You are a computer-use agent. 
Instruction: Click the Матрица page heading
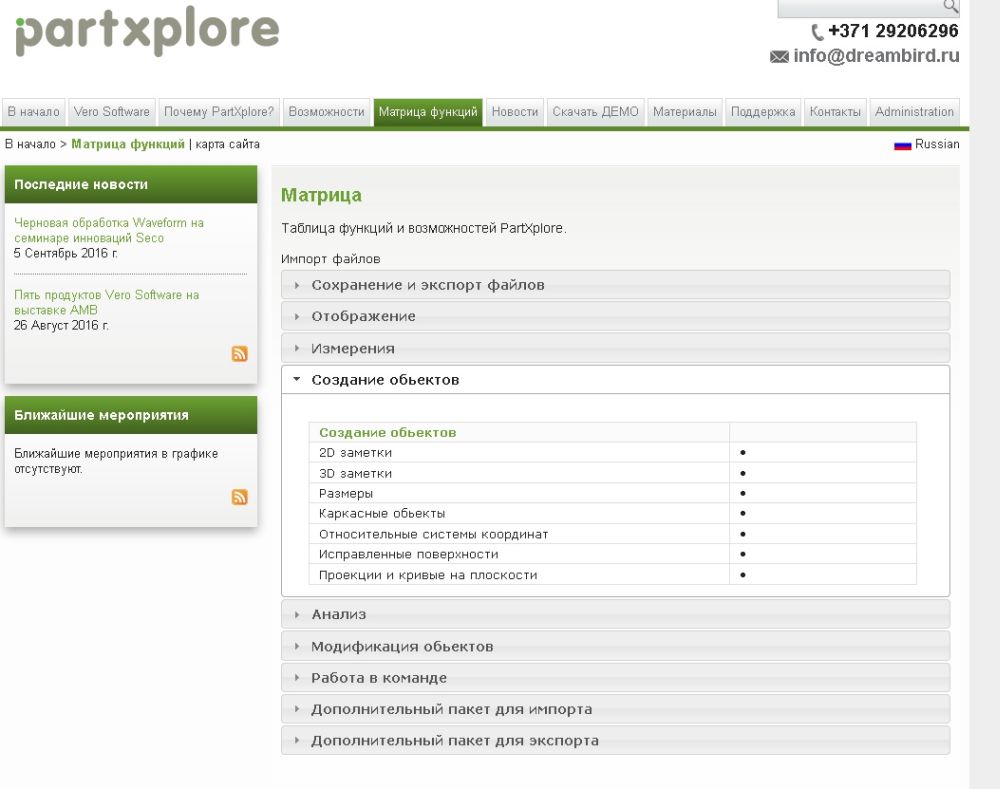pyautogui.click(x=321, y=195)
